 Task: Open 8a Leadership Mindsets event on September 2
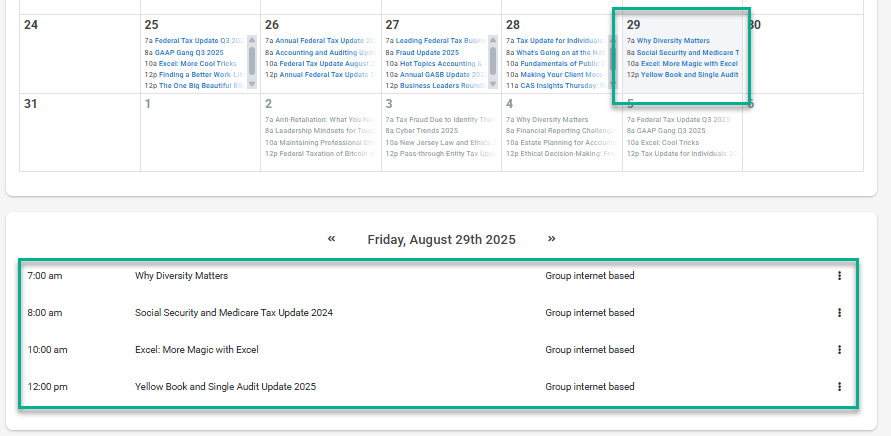tap(317, 131)
